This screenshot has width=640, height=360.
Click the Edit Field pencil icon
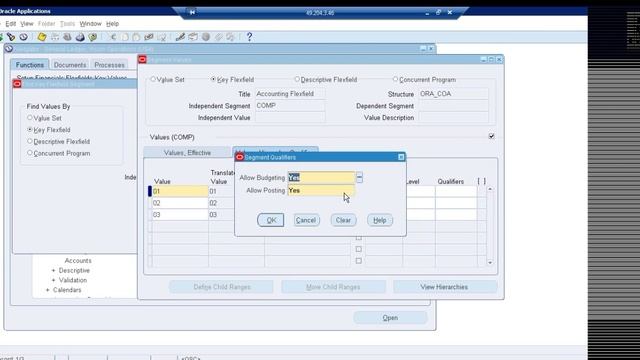click(x=180, y=37)
